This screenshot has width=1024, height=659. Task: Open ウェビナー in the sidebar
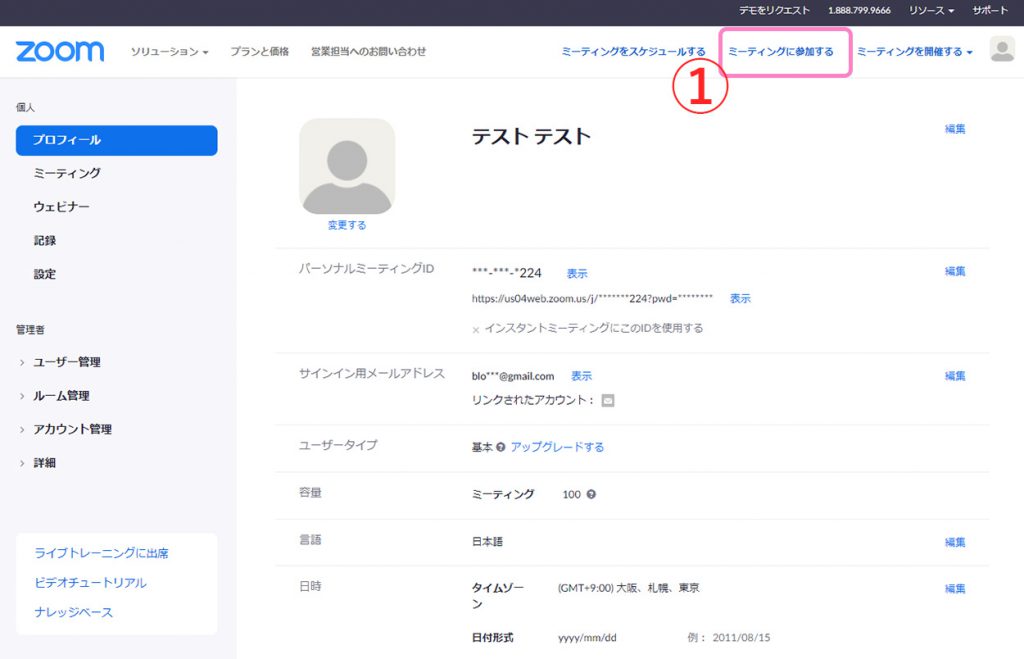[x=61, y=207]
